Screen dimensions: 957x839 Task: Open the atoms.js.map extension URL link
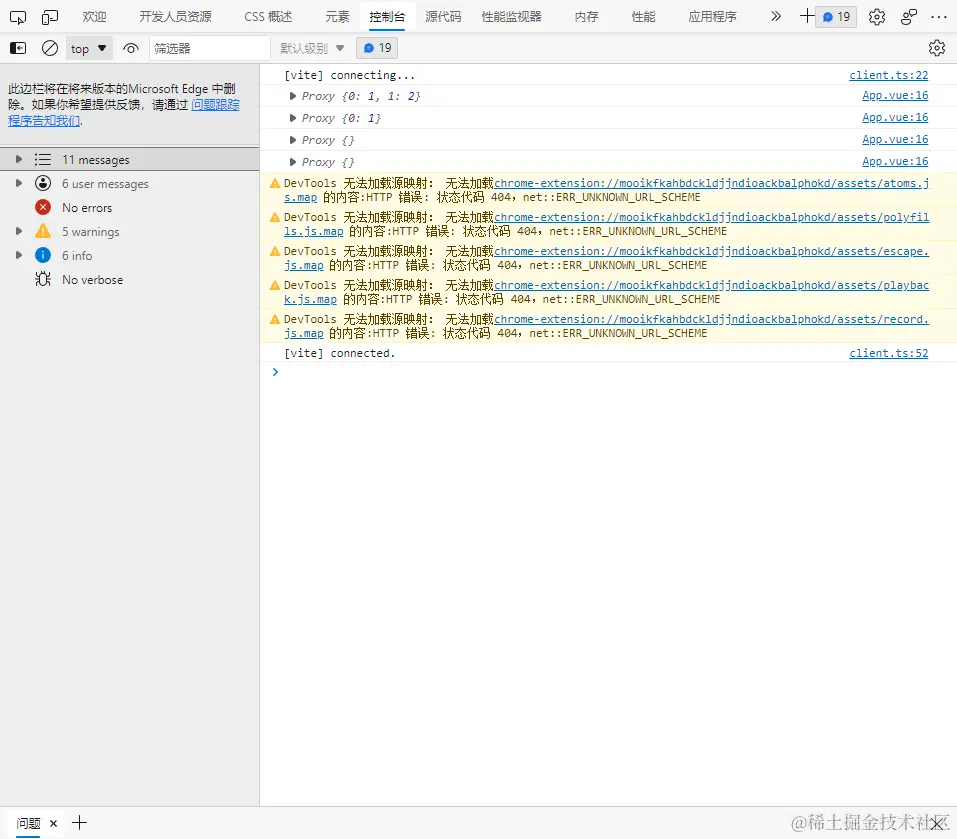(712, 183)
